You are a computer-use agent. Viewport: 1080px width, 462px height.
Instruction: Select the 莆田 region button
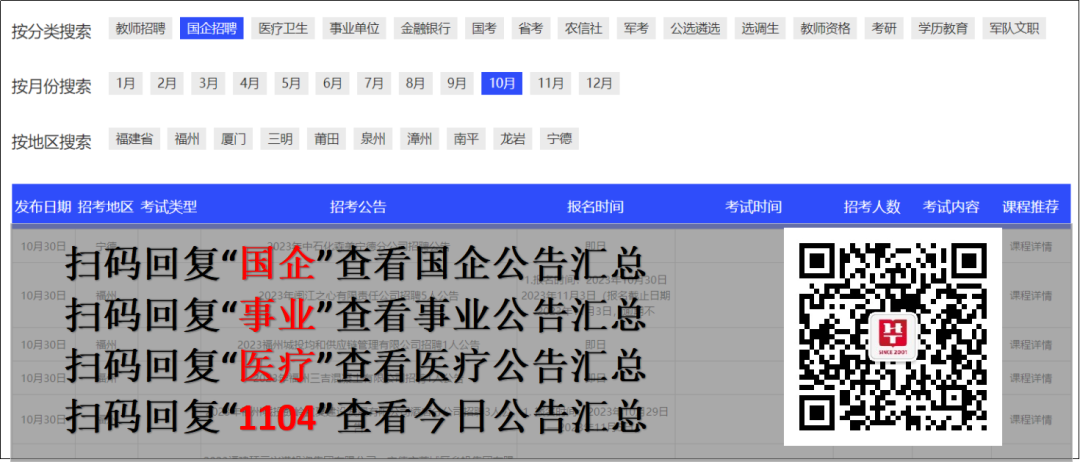click(x=326, y=138)
